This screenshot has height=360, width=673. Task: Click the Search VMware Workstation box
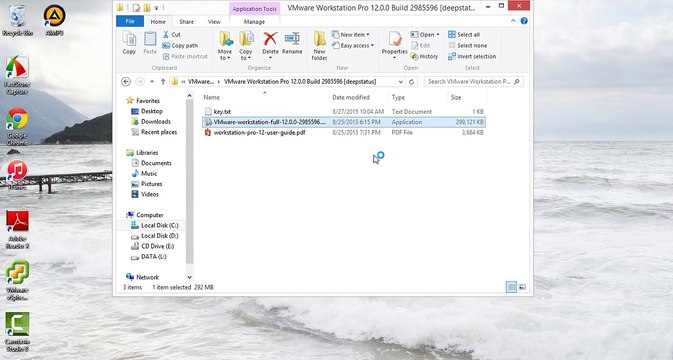click(x=473, y=82)
